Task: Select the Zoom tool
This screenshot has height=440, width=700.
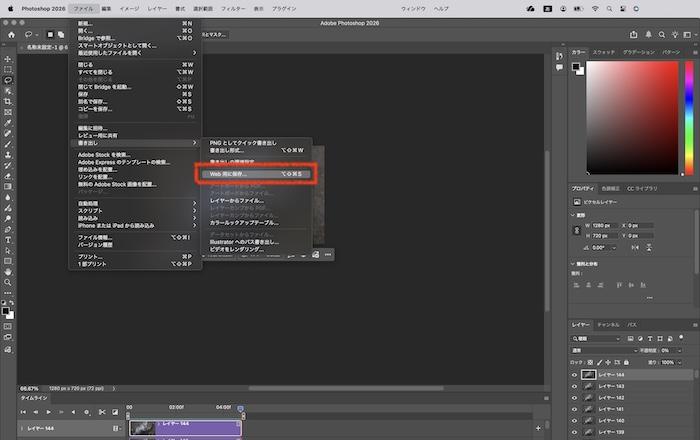Action: click(8, 282)
